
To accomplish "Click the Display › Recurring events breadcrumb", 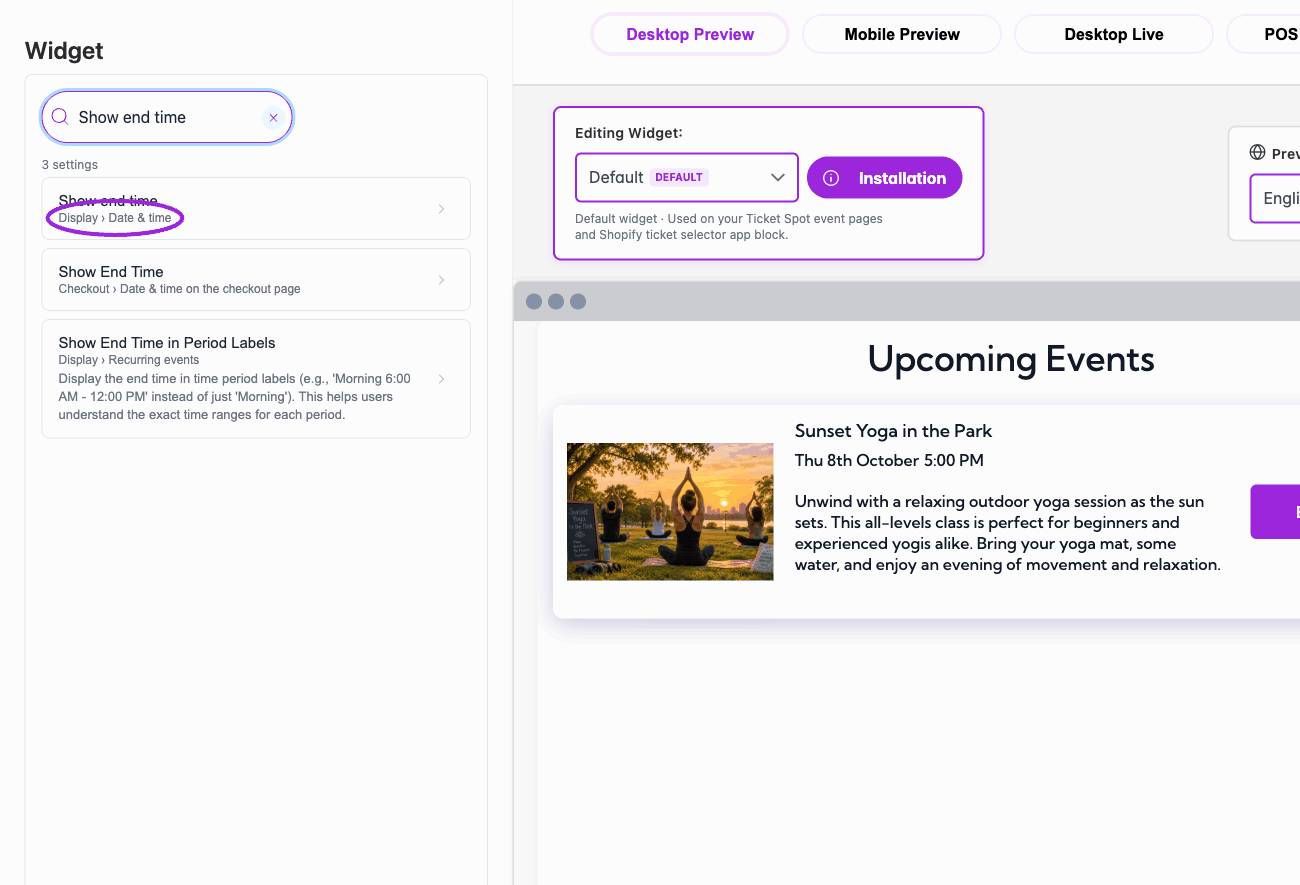I will point(129,360).
